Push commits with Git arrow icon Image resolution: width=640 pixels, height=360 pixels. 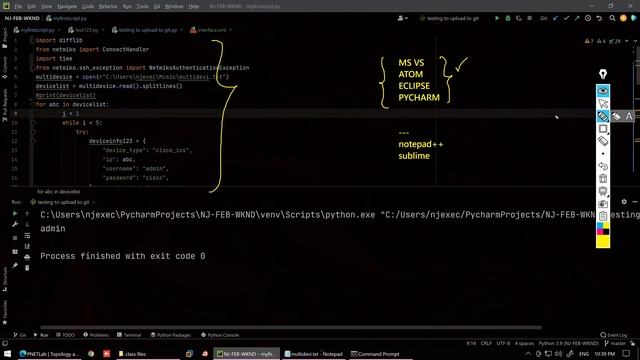pos(577,18)
